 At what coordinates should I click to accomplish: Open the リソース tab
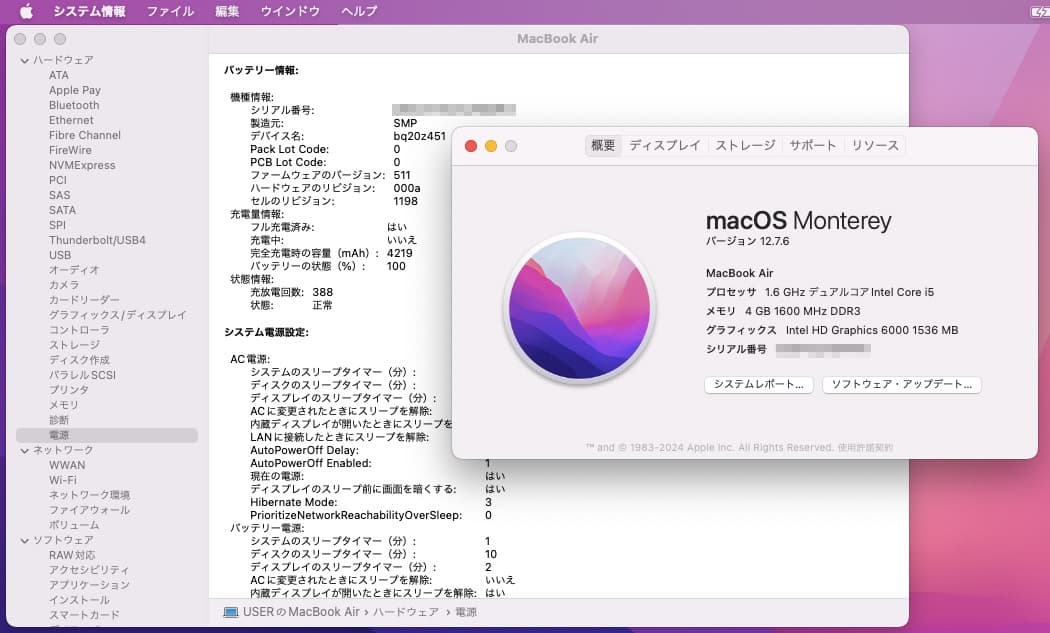tap(875, 144)
